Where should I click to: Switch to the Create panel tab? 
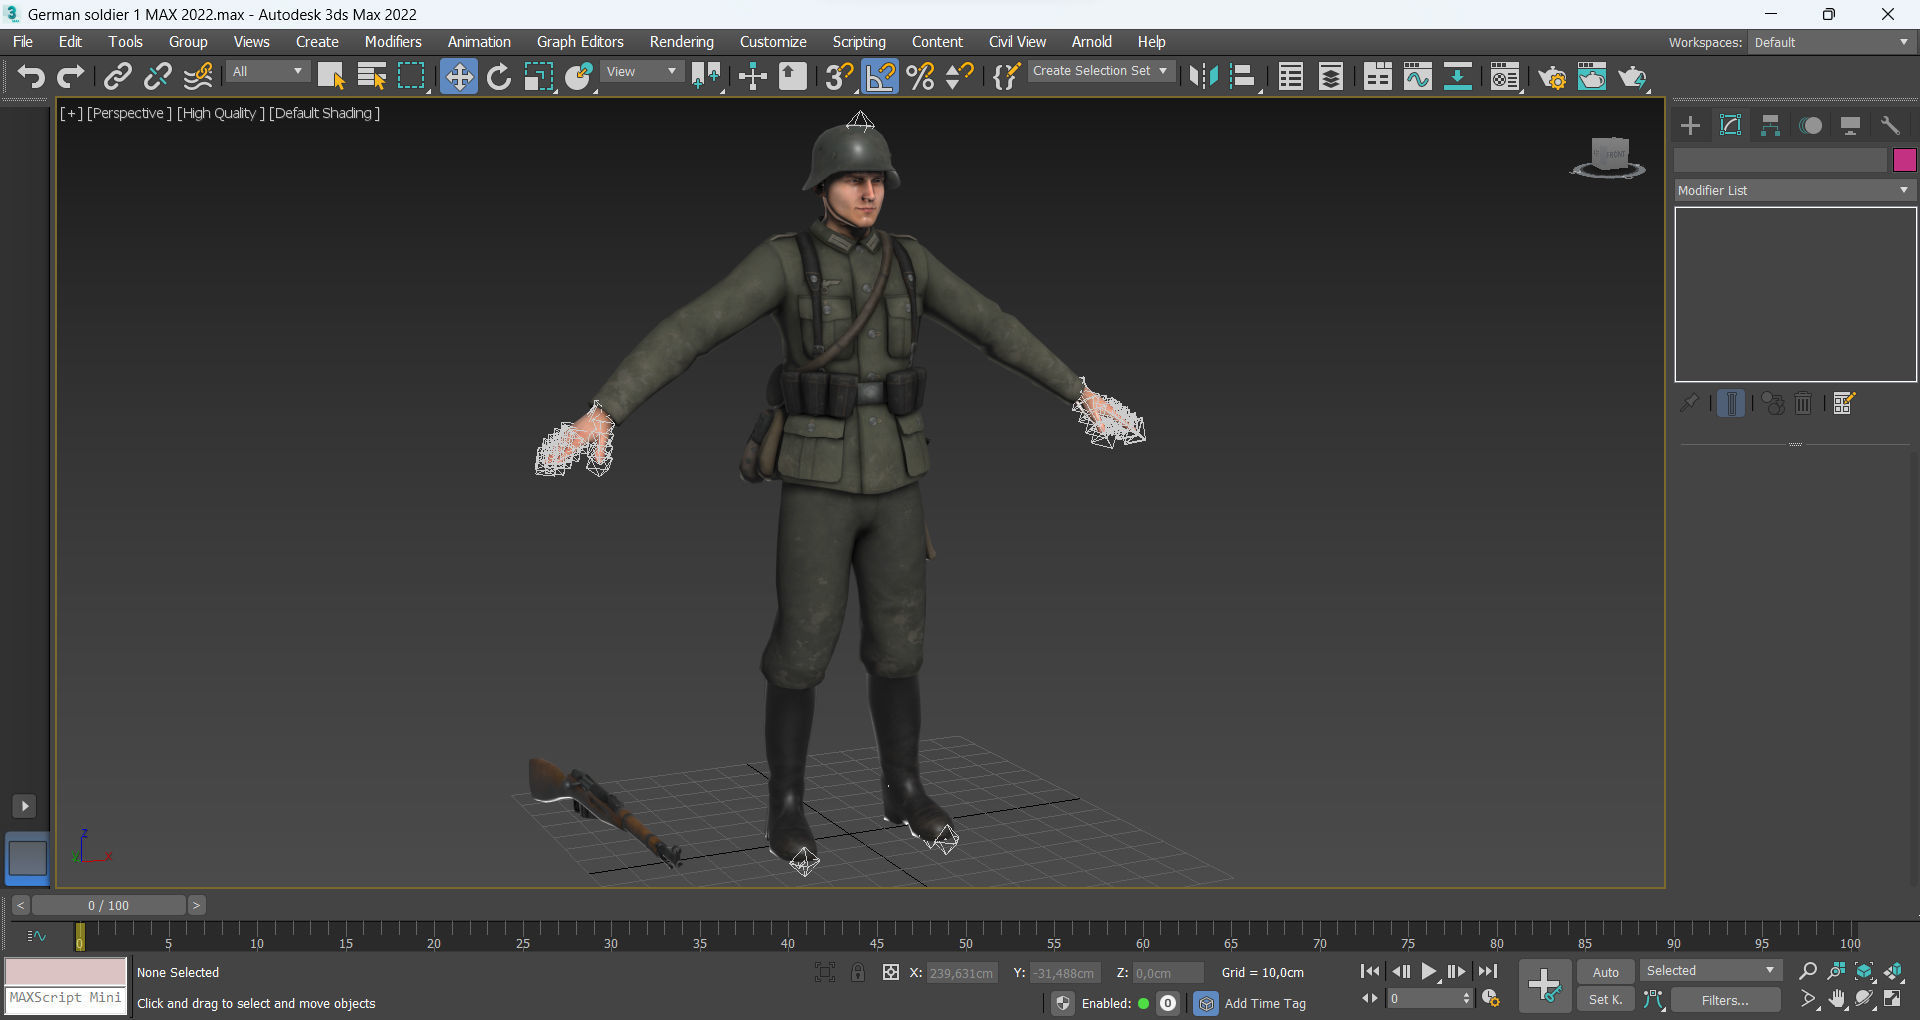[x=1690, y=125]
